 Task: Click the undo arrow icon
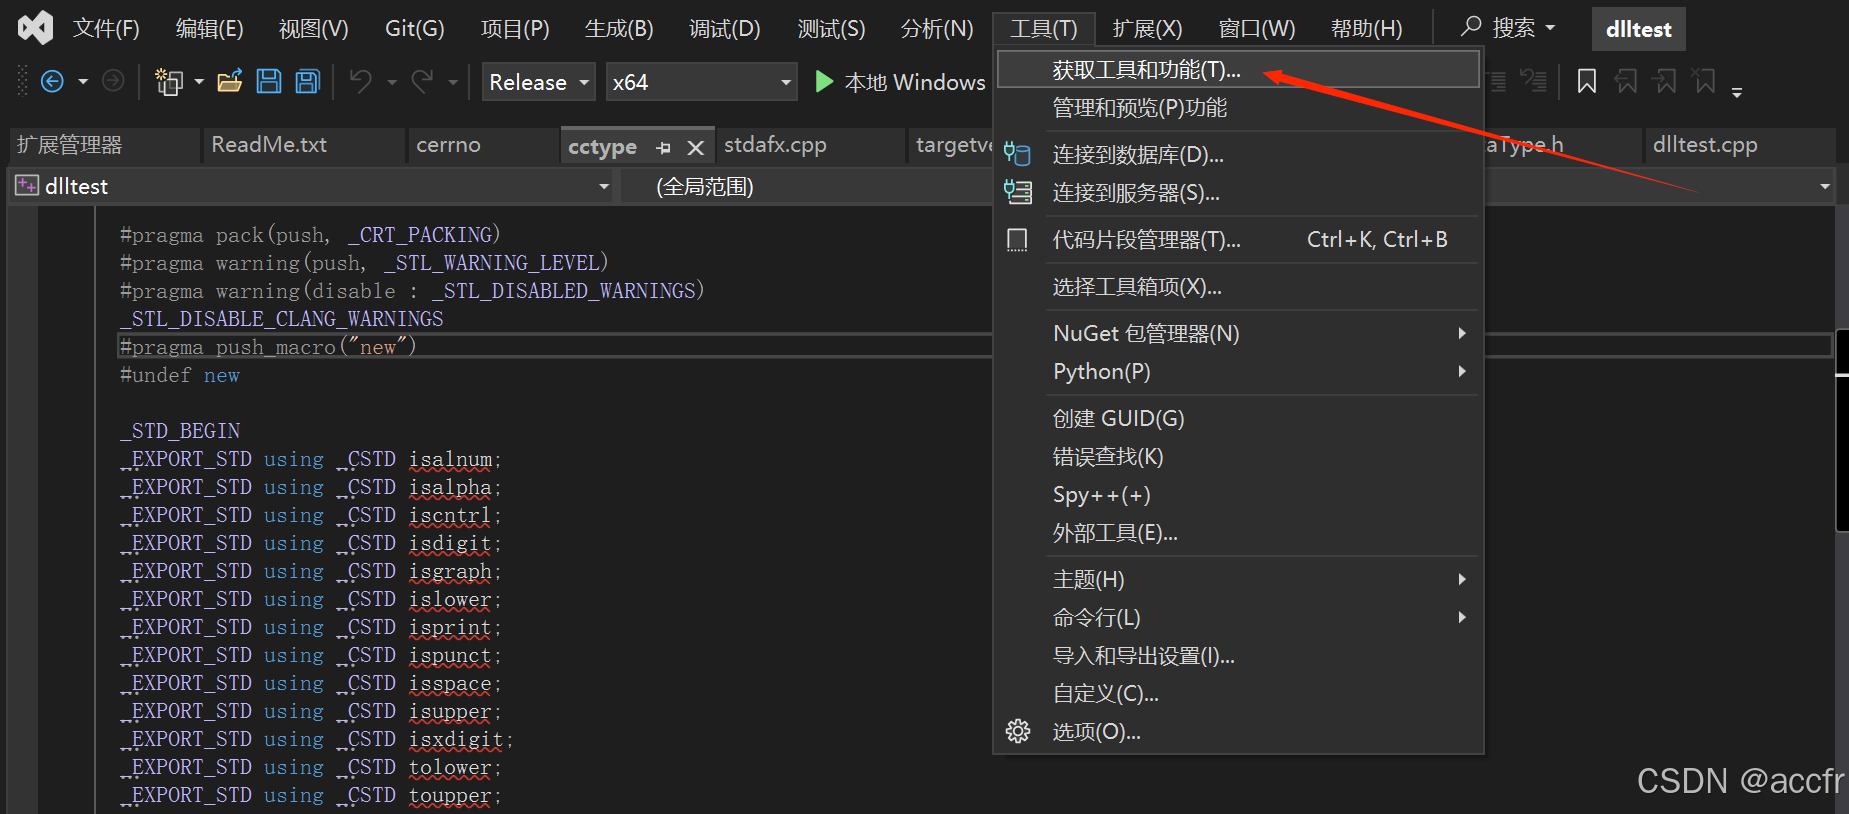(x=361, y=81)
